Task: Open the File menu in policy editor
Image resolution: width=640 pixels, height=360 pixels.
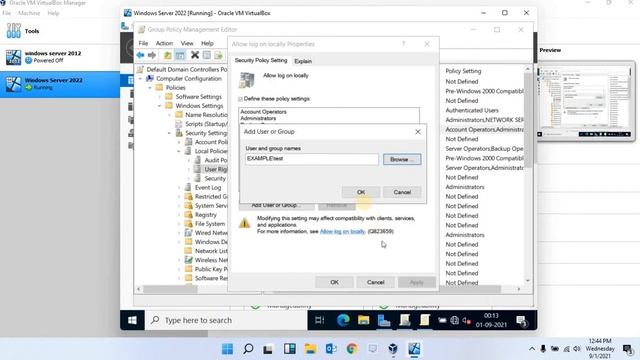Action: (x=143, y=43)
